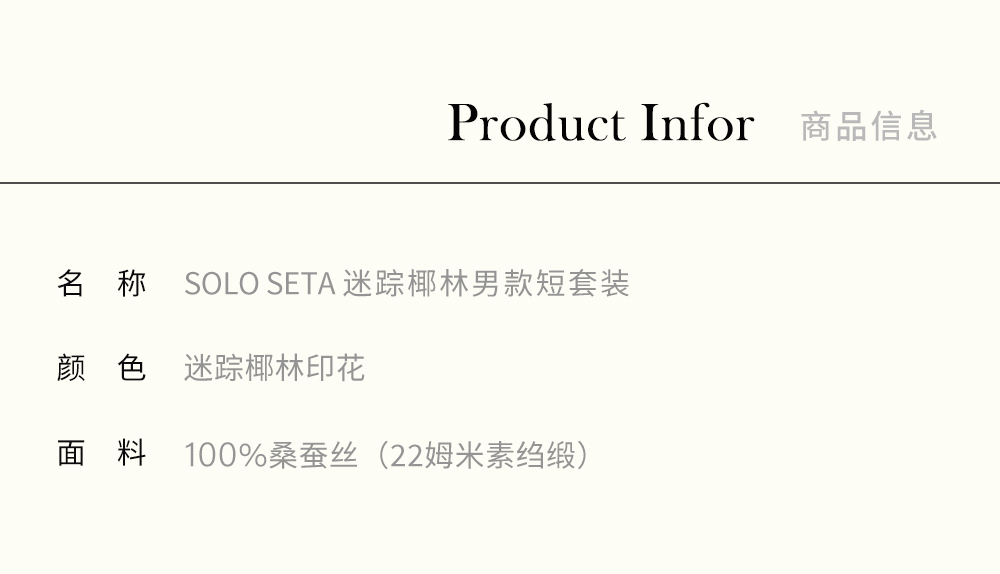Screen dimensions: 1000x574
Task: Click the horizontal divider line below heading
Action: (x=500, y=183)
